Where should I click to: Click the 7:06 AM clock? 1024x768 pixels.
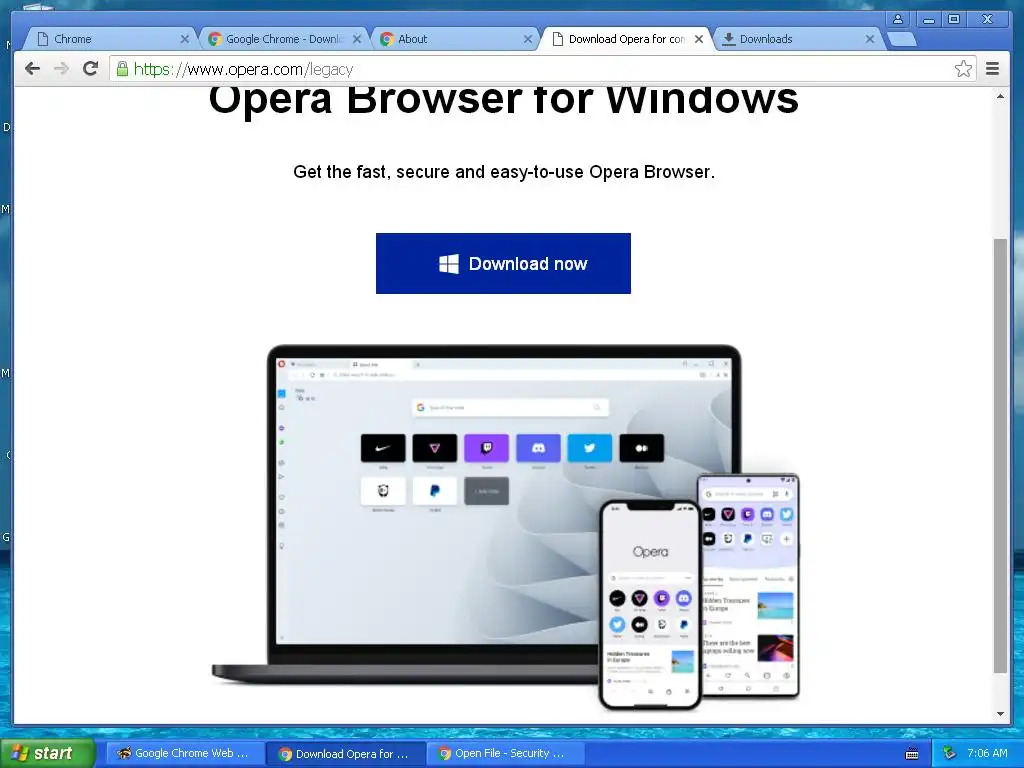point(987,753)
